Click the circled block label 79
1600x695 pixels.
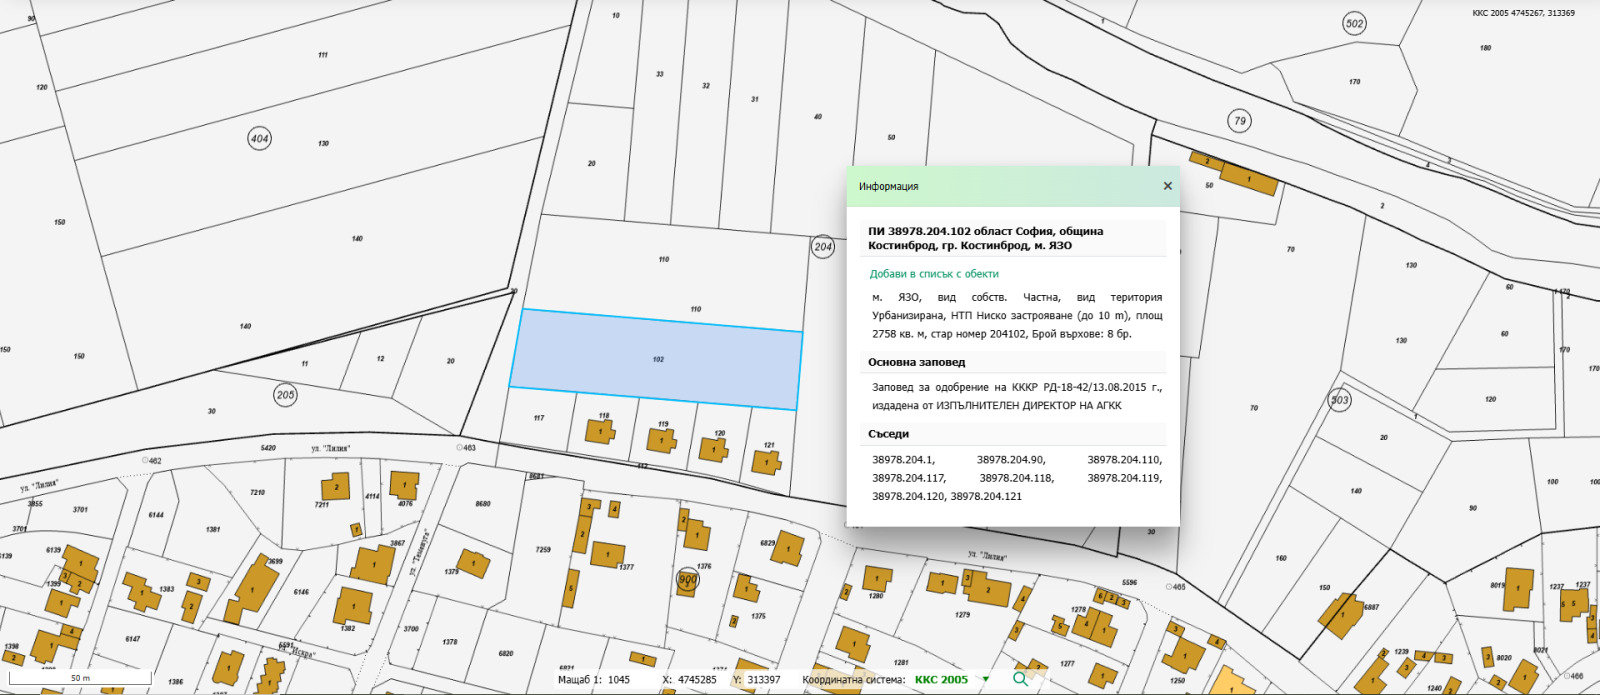[x=1240, y=121]
